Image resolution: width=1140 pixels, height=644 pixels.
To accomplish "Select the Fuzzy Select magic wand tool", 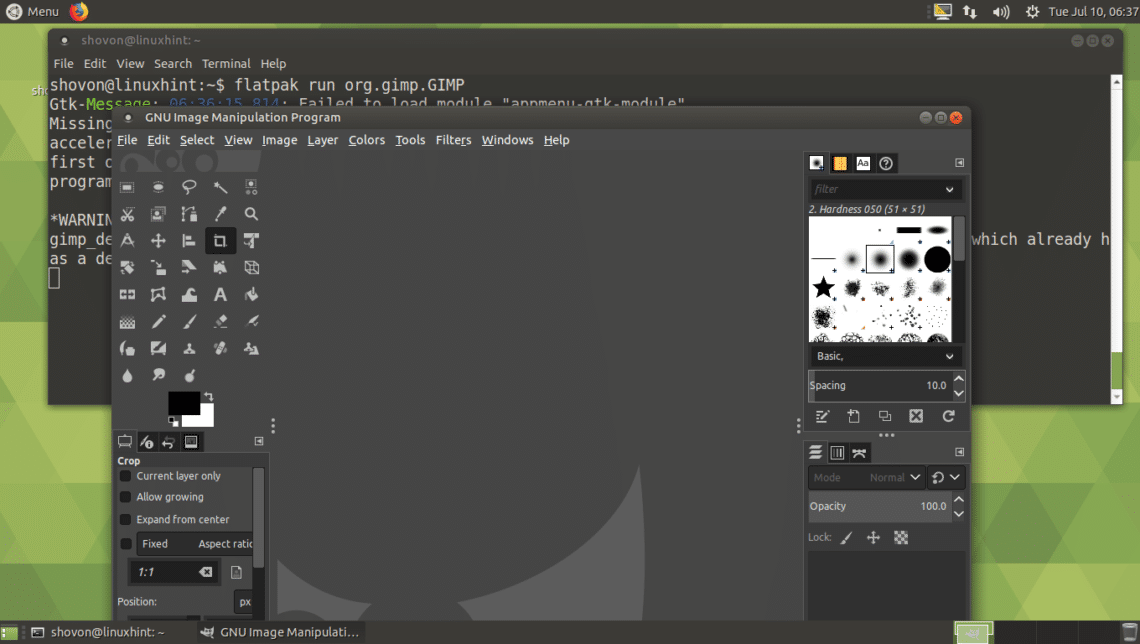I will click(220, 187).
